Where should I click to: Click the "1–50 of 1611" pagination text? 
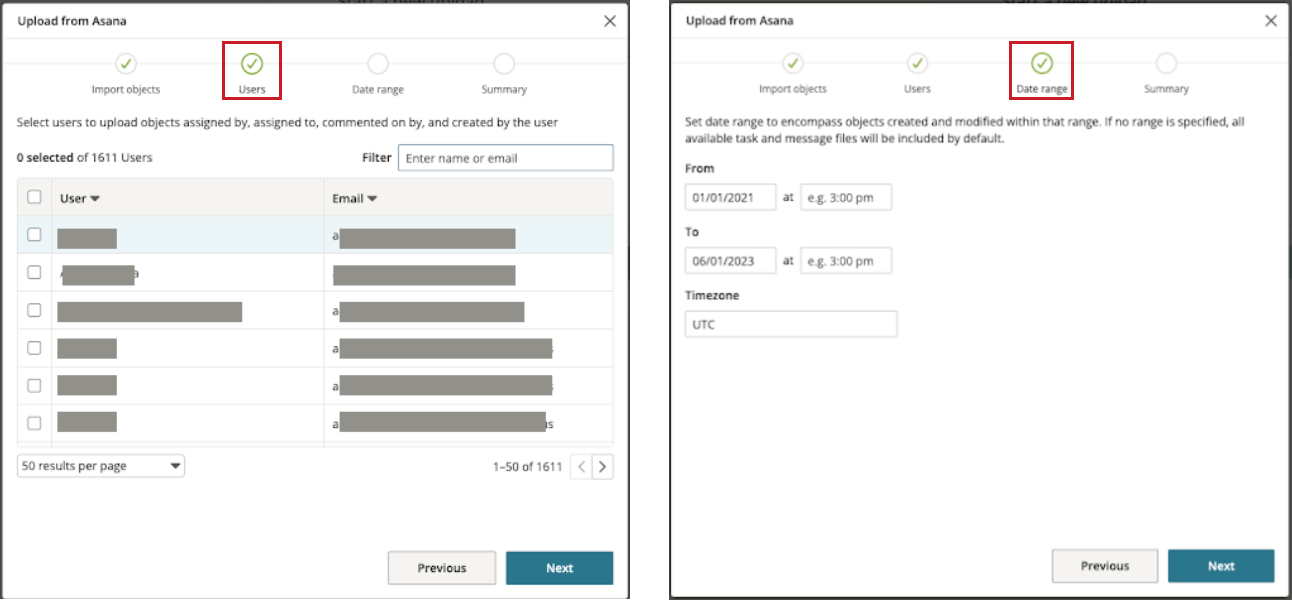(528, 467)
